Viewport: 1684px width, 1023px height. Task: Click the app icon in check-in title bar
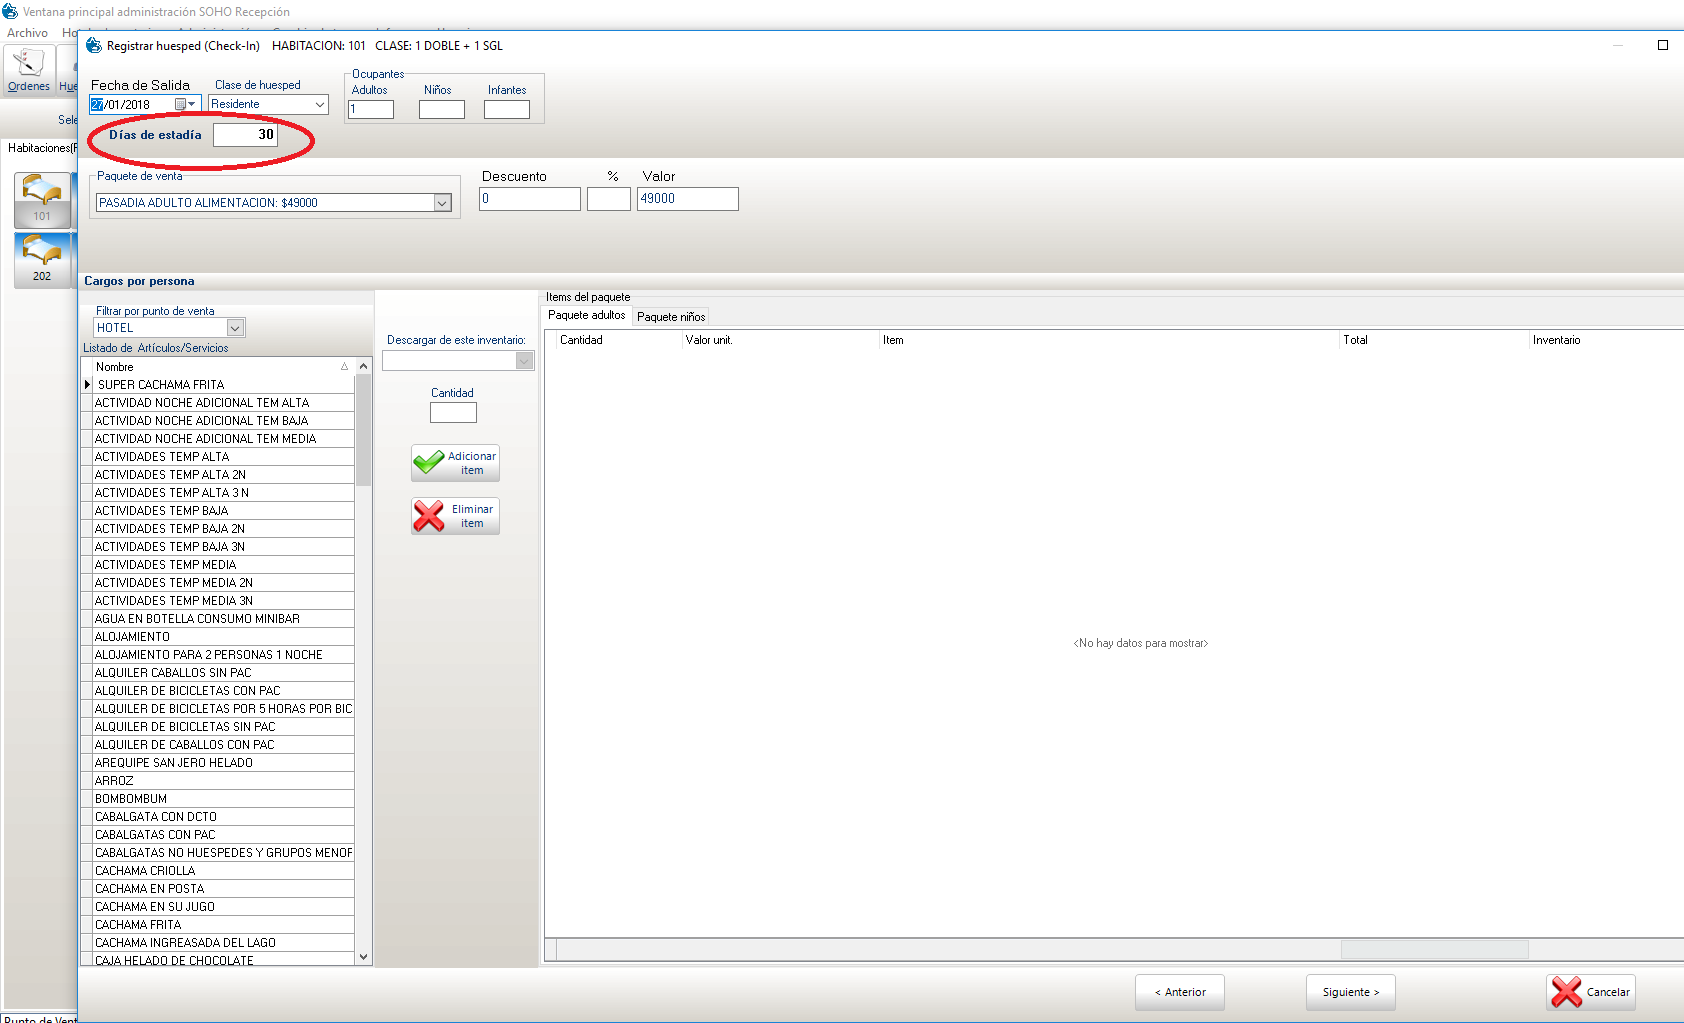pos(94,46)
